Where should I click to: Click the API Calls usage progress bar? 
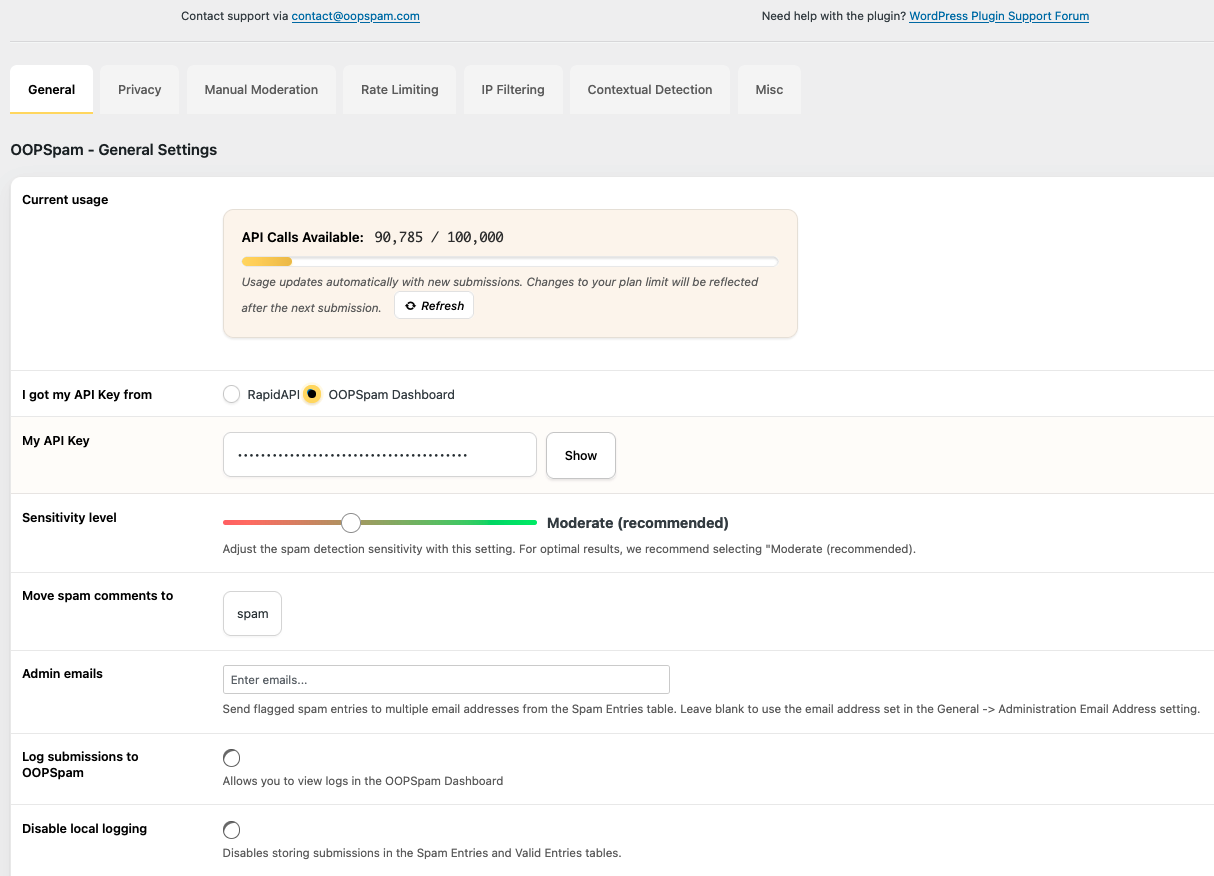509,262
